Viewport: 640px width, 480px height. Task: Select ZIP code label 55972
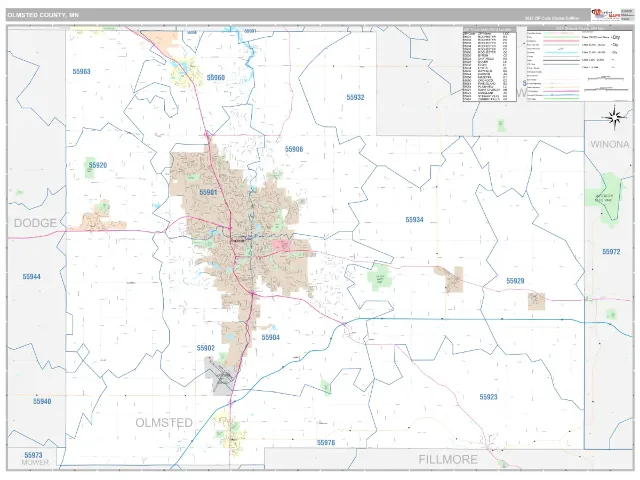611,252
